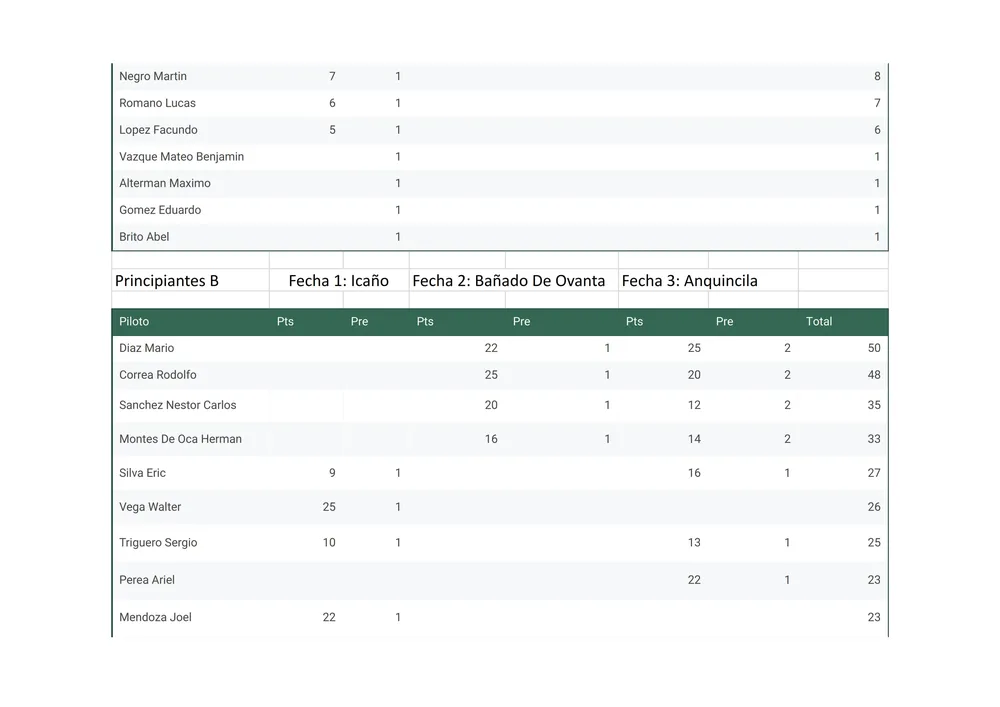Select the Vazque Mateo Benjamin entry
Screen dimensions: 1000x707
pos(181,157)
